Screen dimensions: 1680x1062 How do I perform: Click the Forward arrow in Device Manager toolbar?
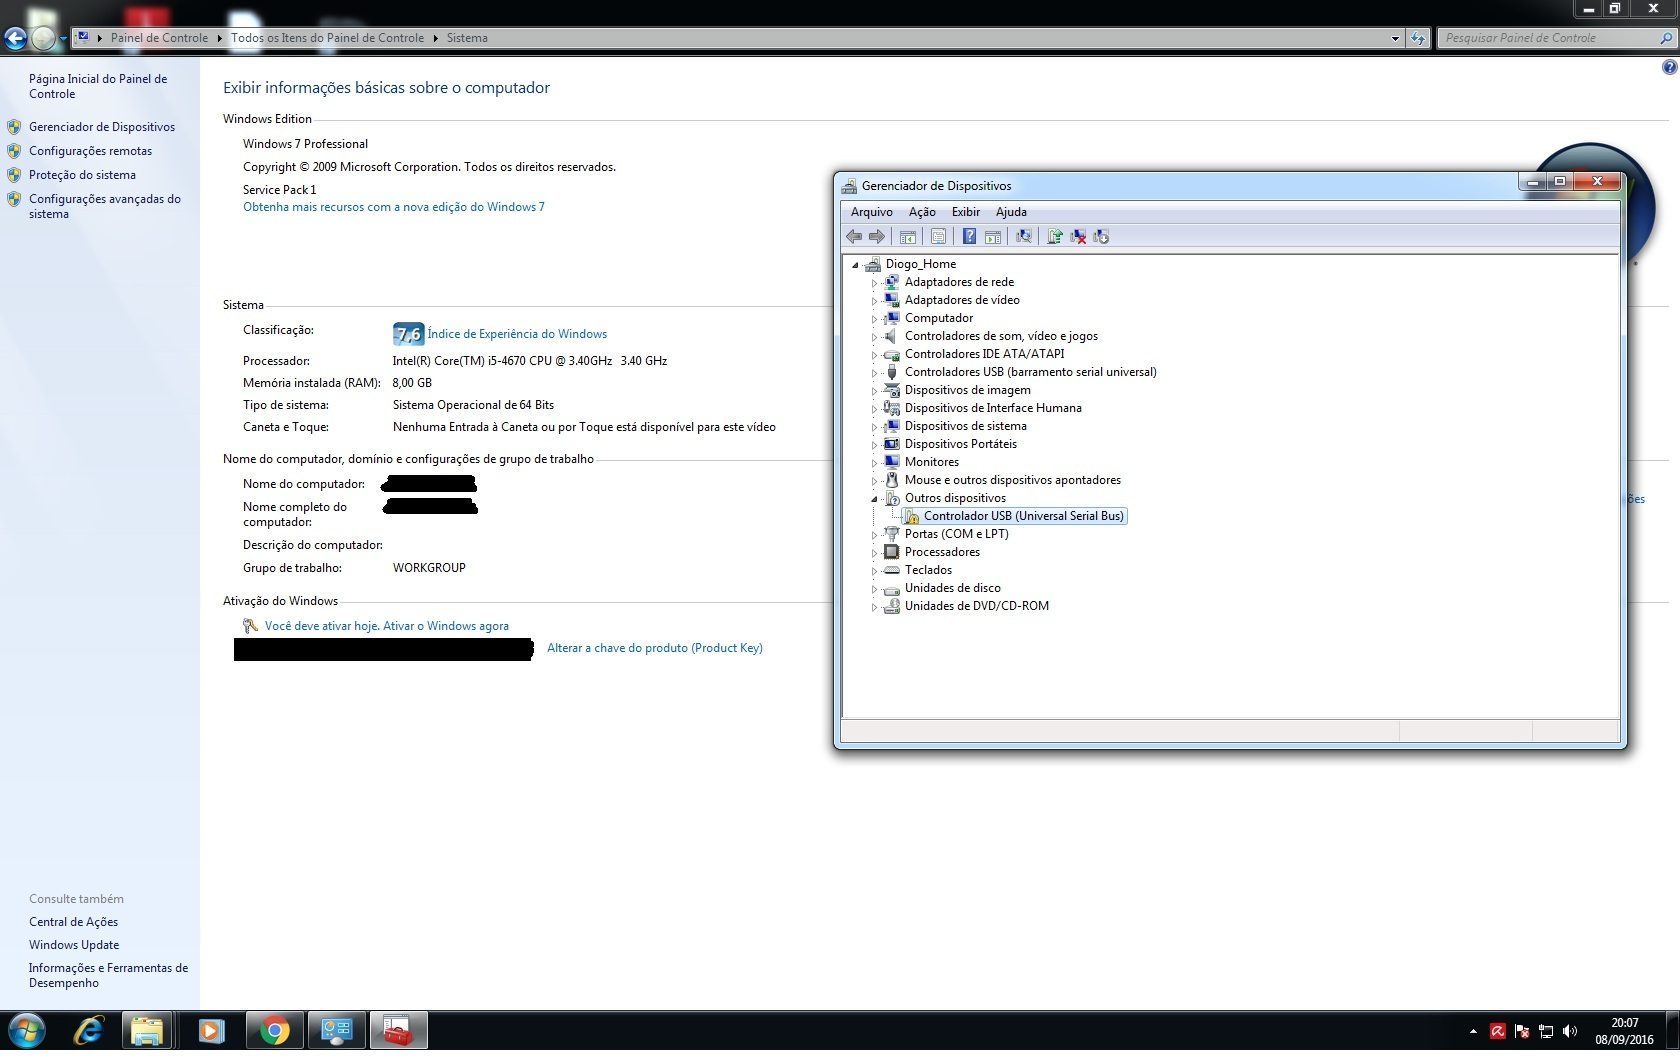coord(877,237)
